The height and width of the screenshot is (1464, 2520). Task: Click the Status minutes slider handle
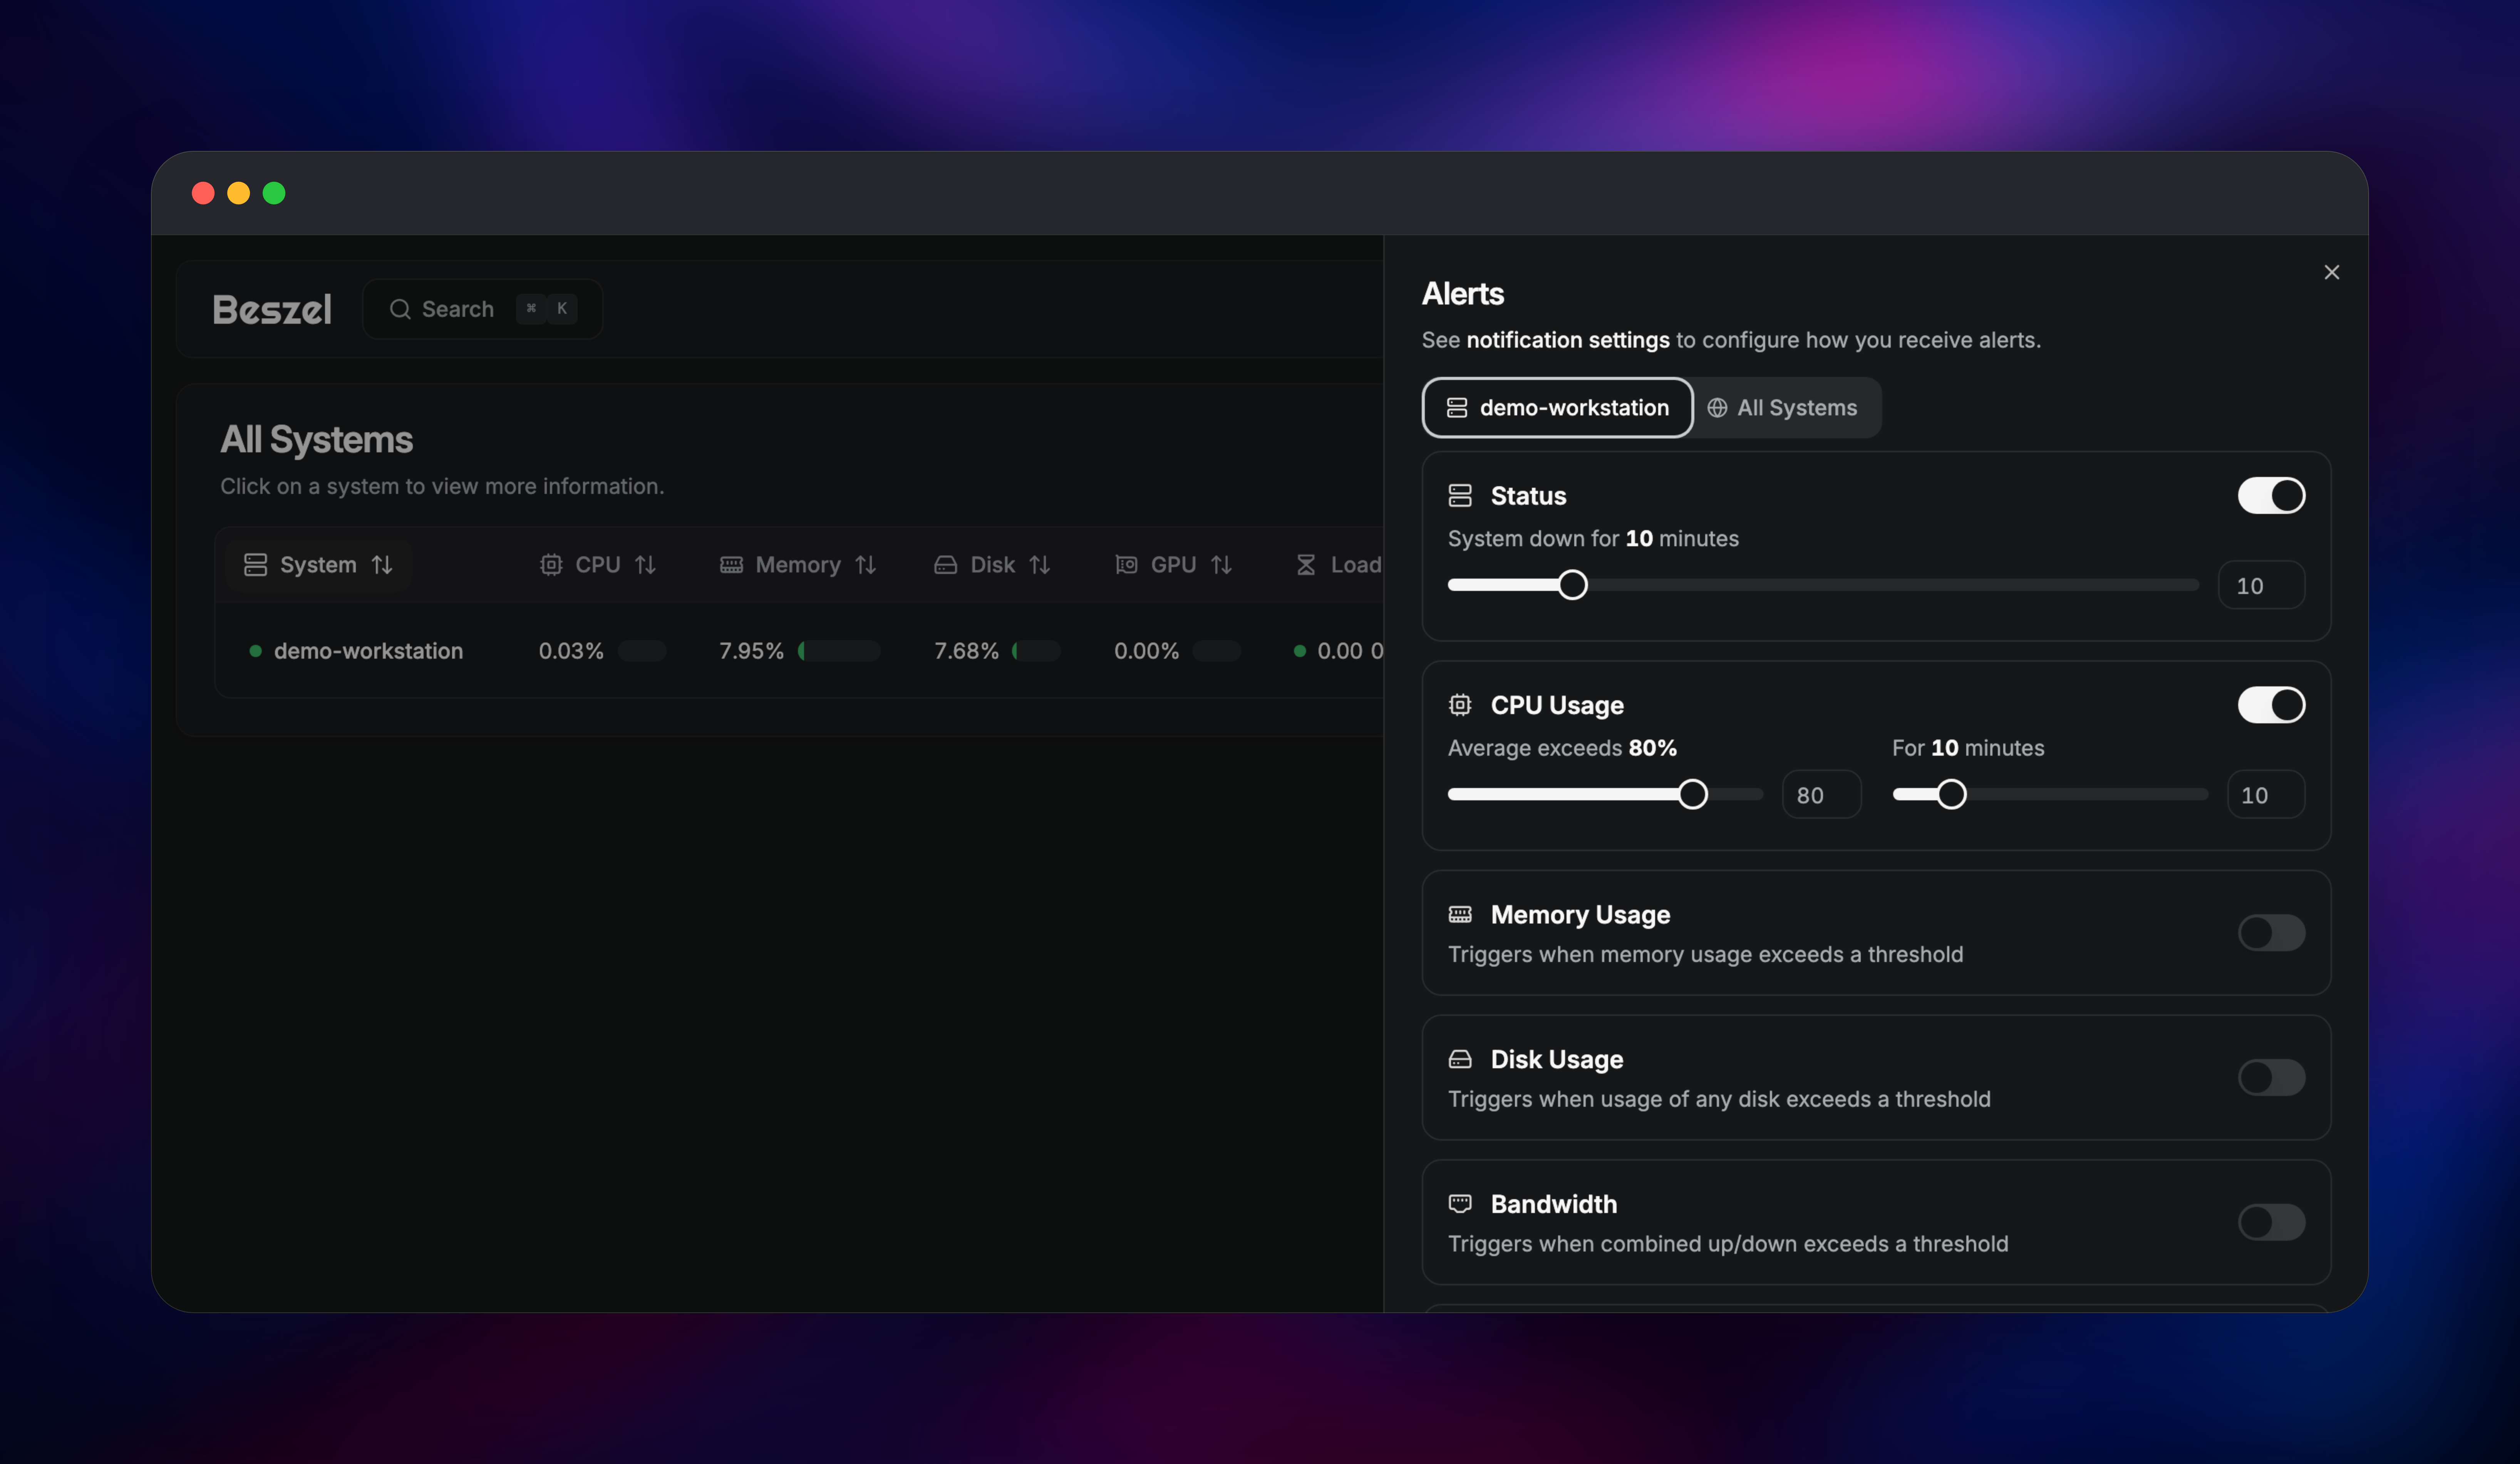coord(1572,585)
